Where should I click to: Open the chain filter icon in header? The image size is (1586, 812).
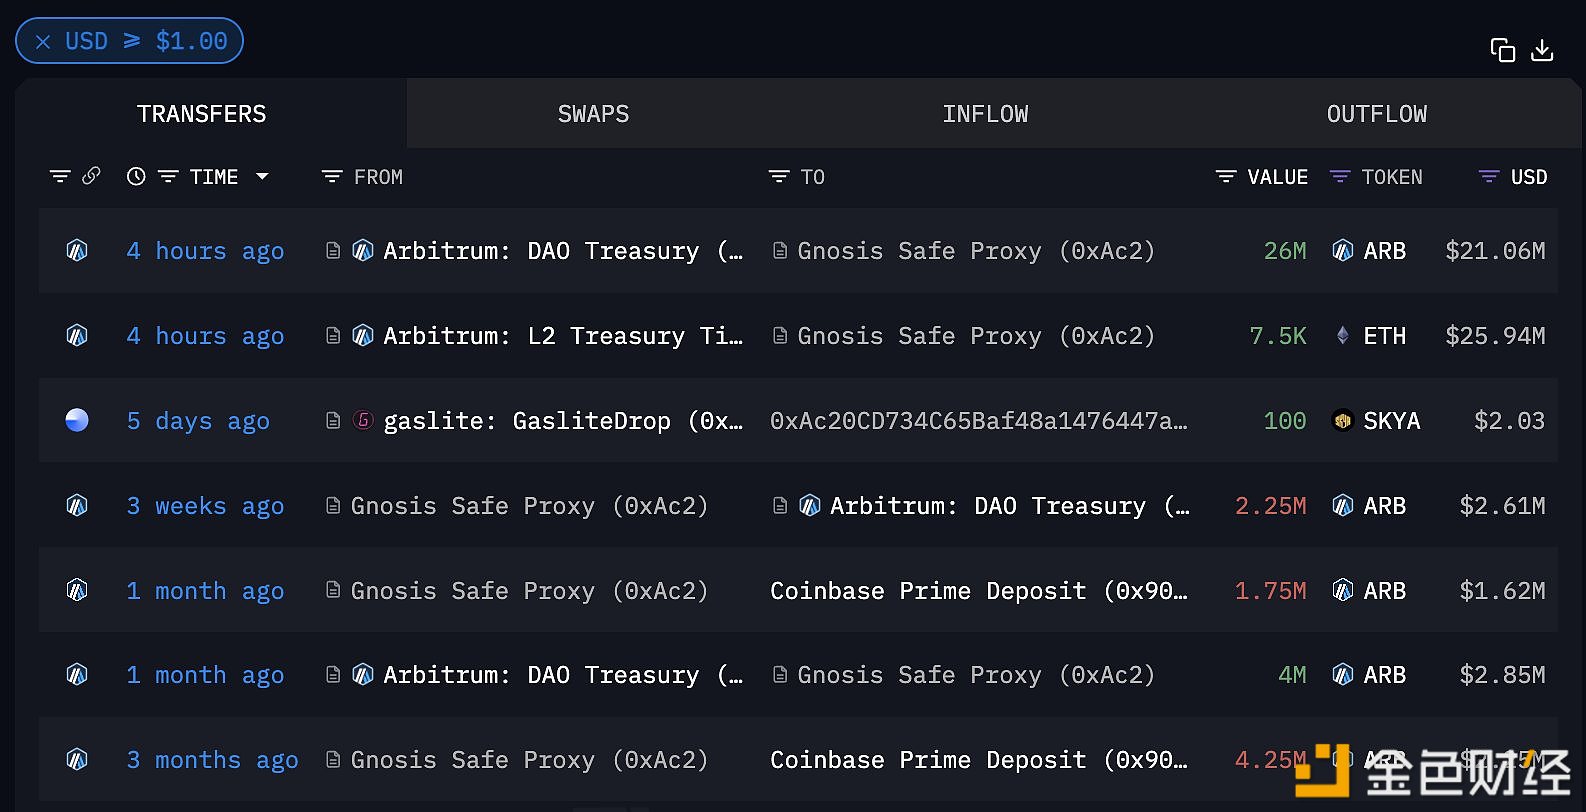(60, 176)
